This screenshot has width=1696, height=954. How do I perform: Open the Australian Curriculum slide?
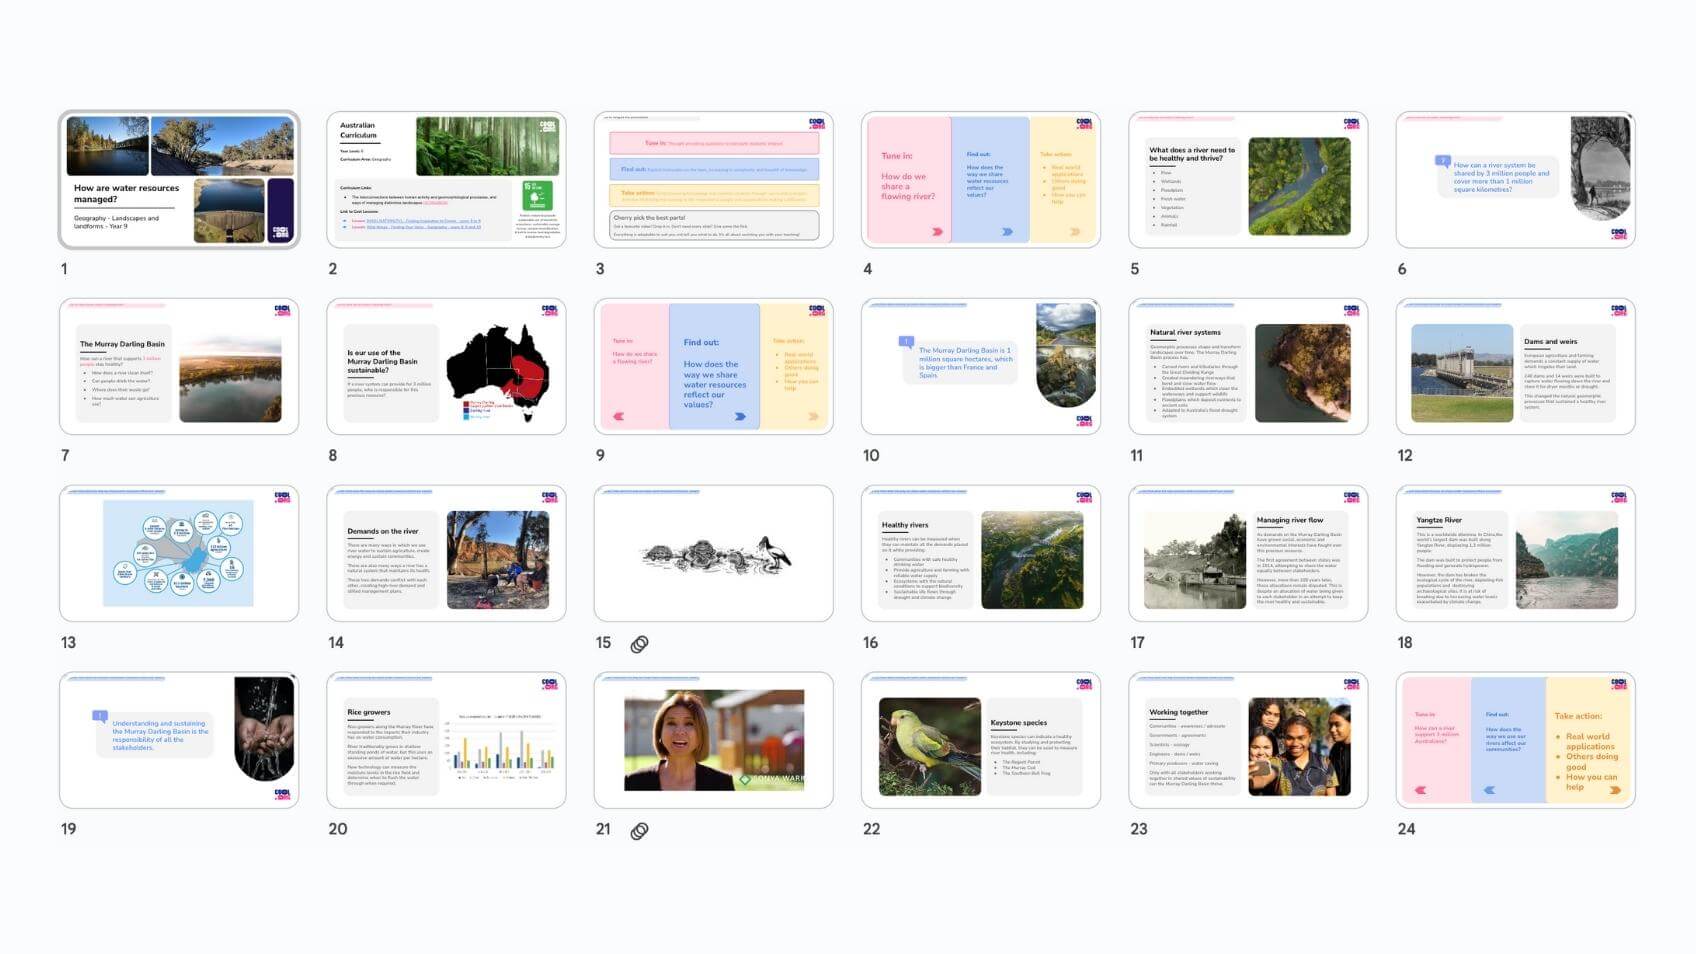(446, 180)
